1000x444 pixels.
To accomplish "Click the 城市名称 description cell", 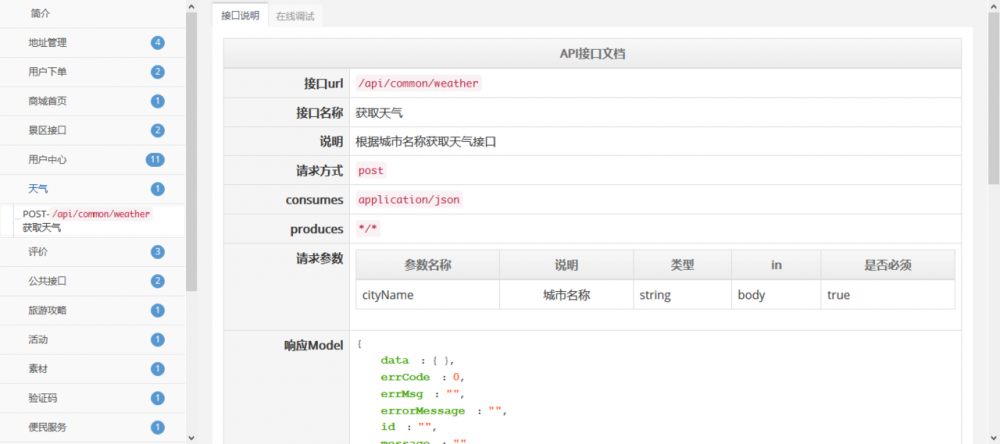I will tap(566, 295).
